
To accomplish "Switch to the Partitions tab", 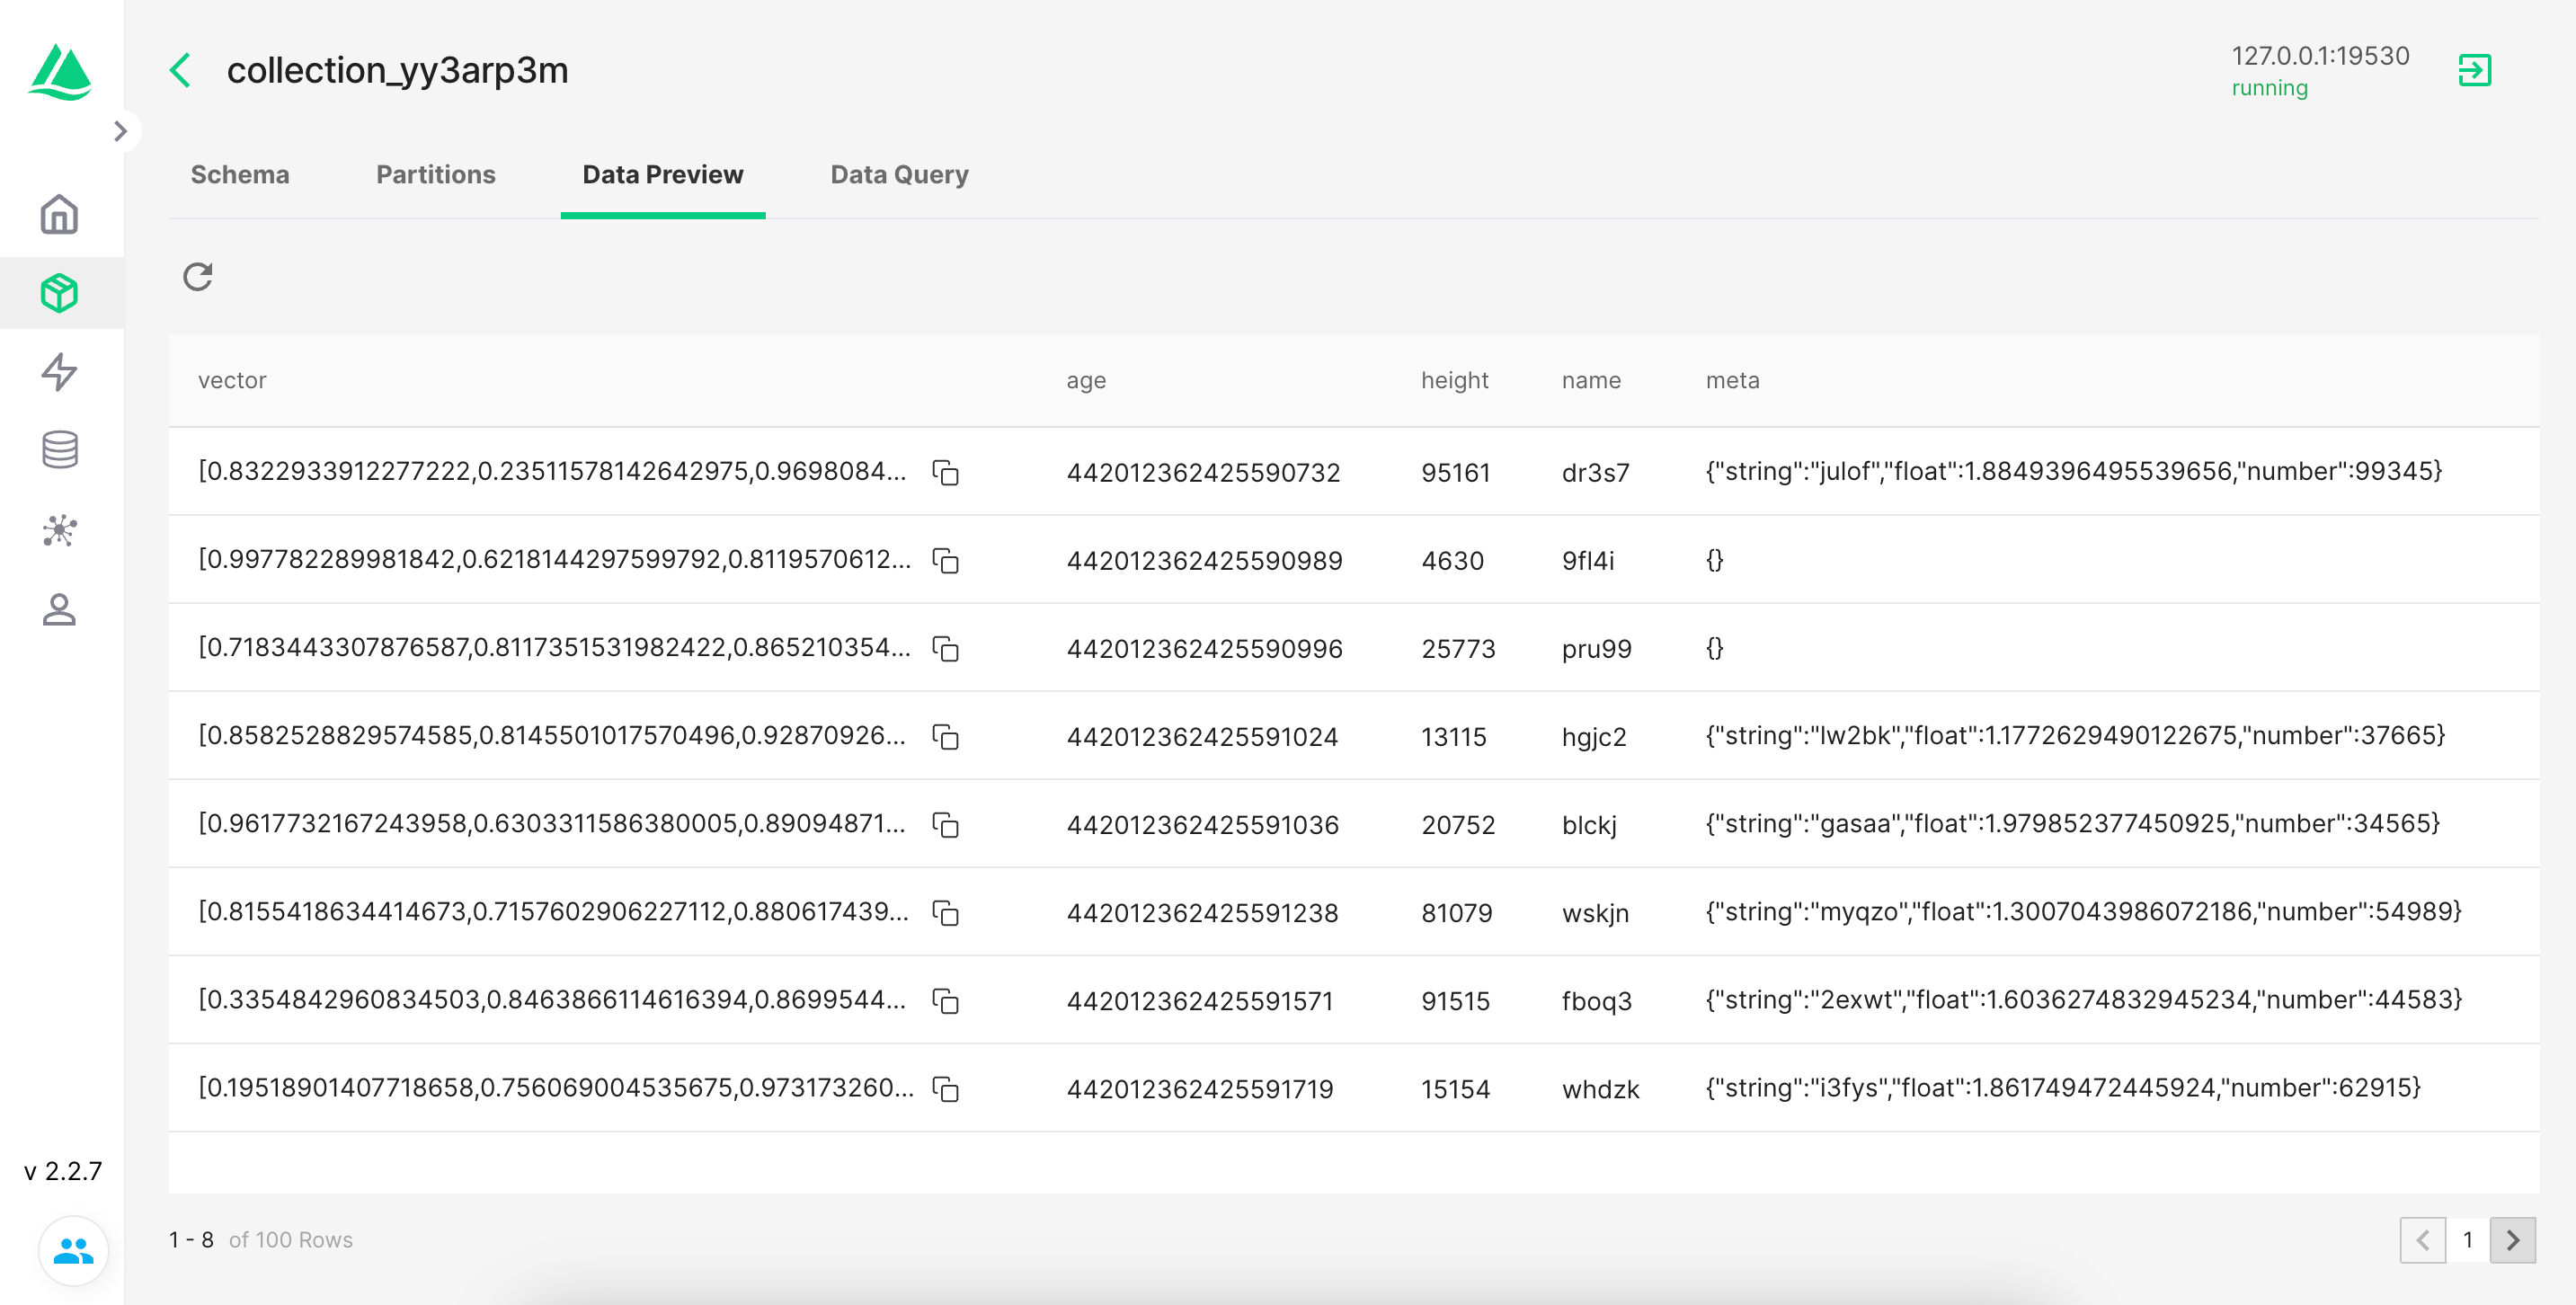I will (x=436, y=175).
